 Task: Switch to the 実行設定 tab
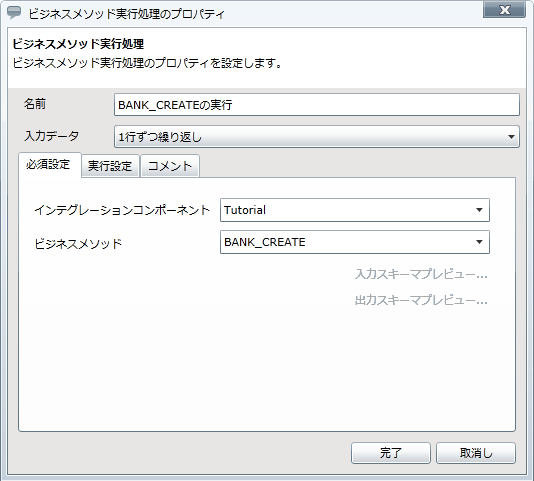(x=110, y=166)
